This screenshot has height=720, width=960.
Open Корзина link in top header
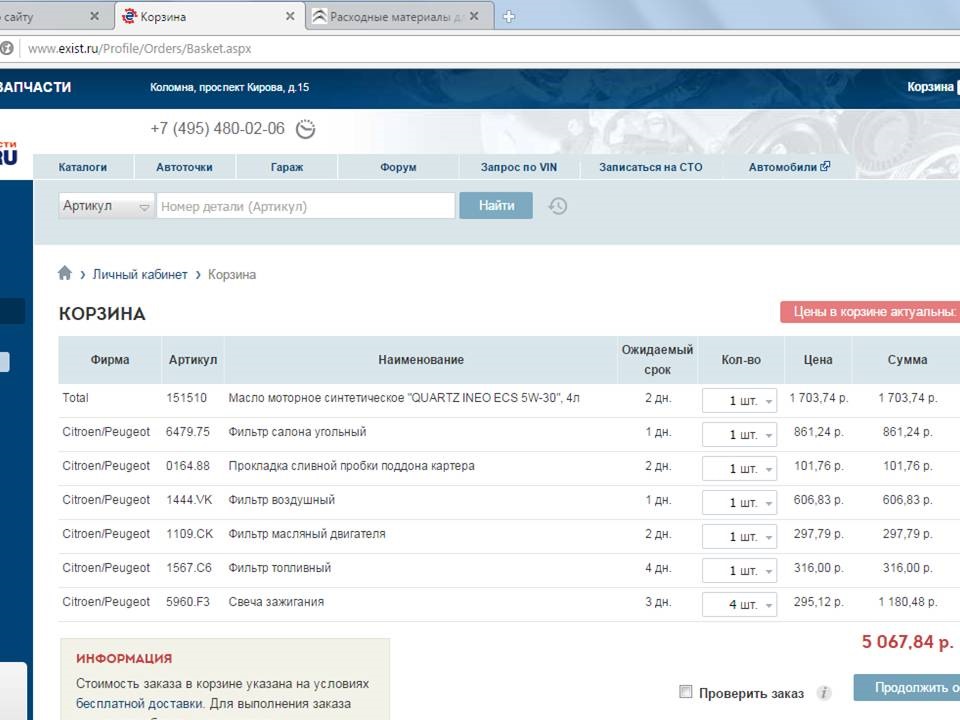click(930, 87)
